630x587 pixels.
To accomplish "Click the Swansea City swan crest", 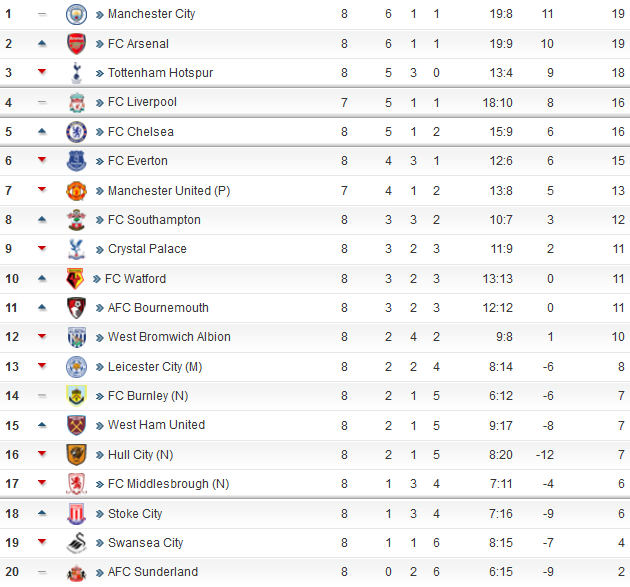I will click(76, 543).
